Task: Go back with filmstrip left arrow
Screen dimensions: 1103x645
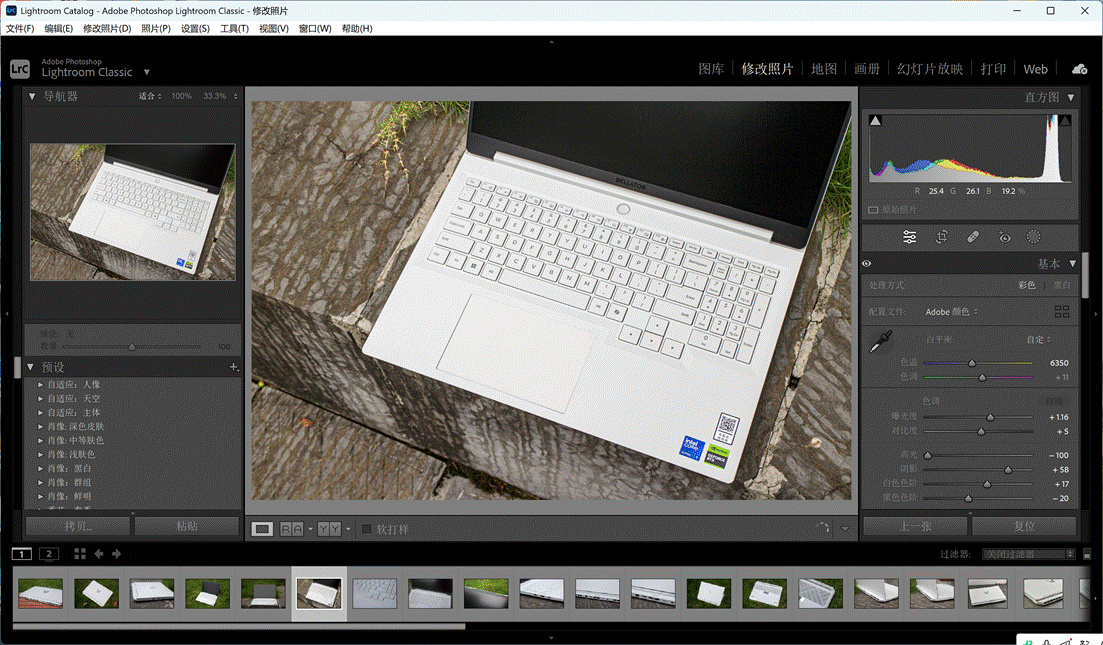Action: coord(99,554)
